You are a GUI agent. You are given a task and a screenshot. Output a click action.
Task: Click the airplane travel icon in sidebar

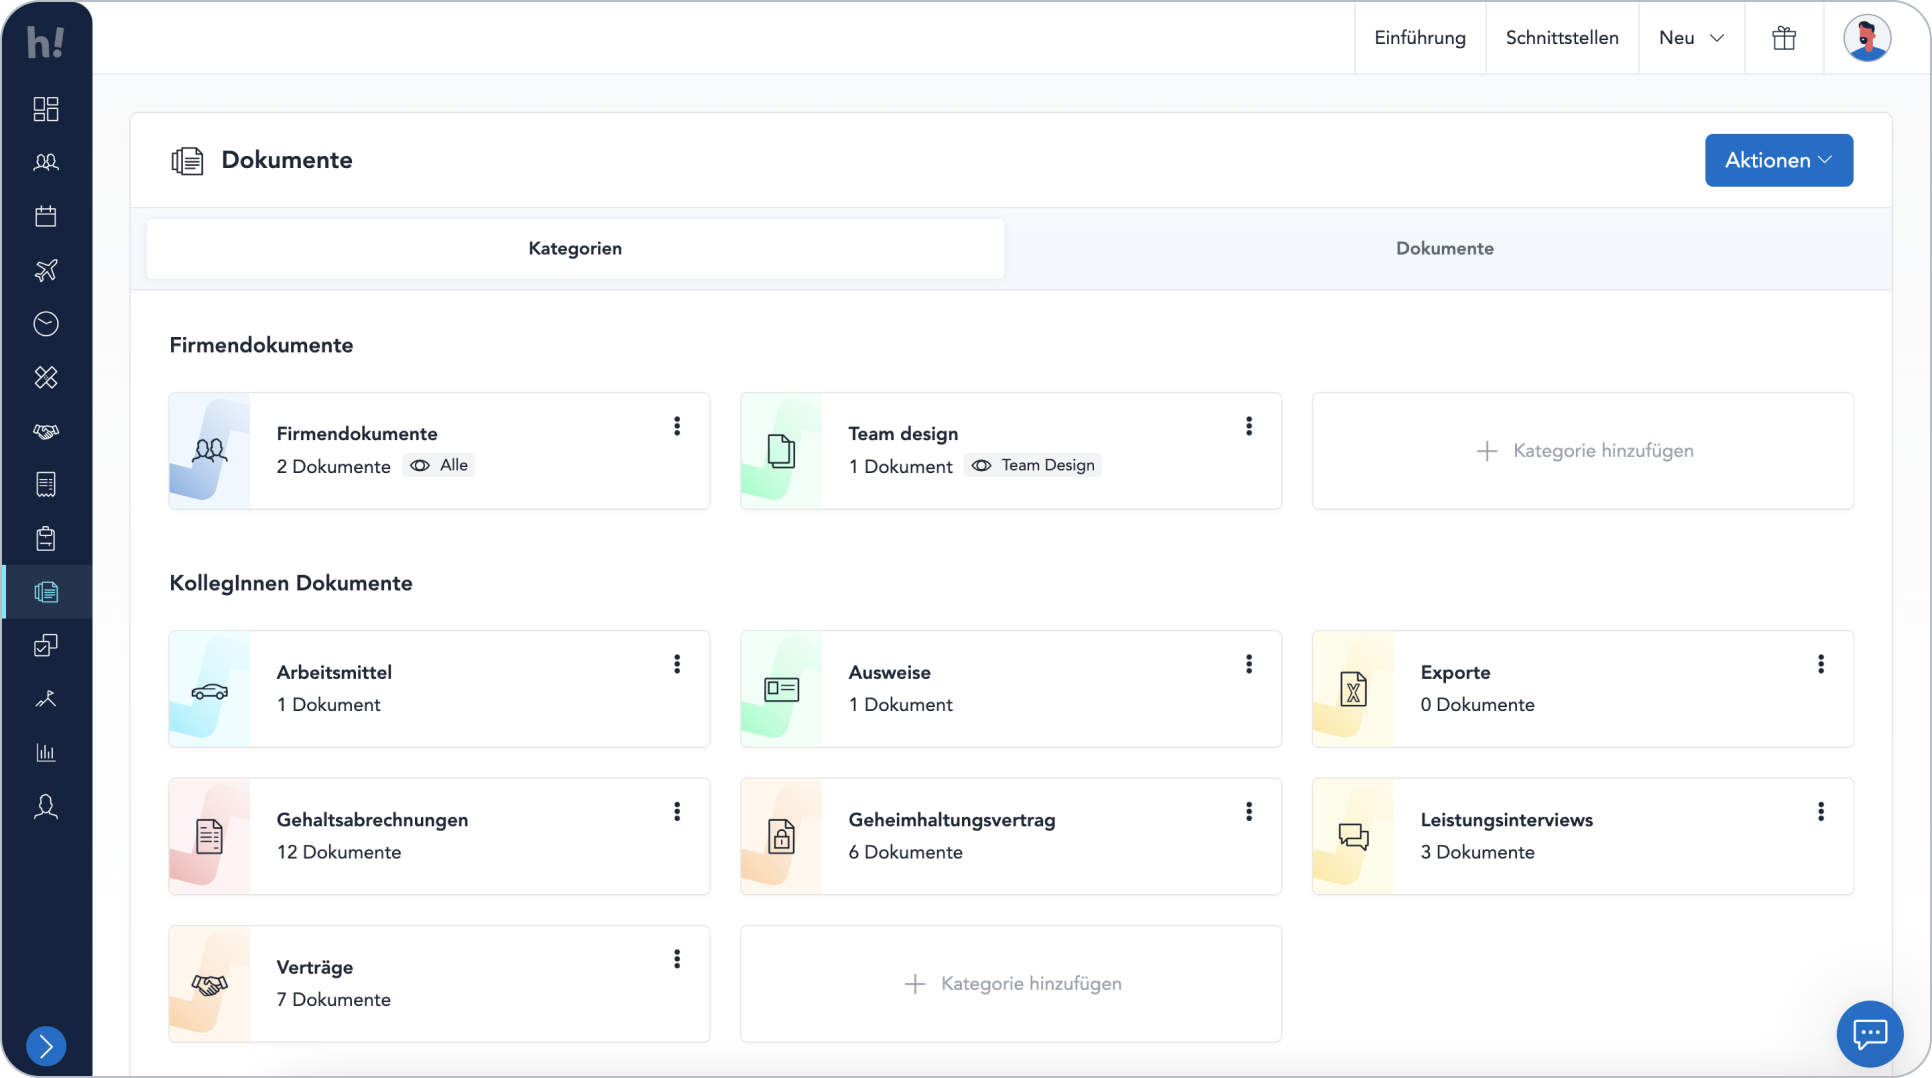pyautogui.click(x=46, y=270)
